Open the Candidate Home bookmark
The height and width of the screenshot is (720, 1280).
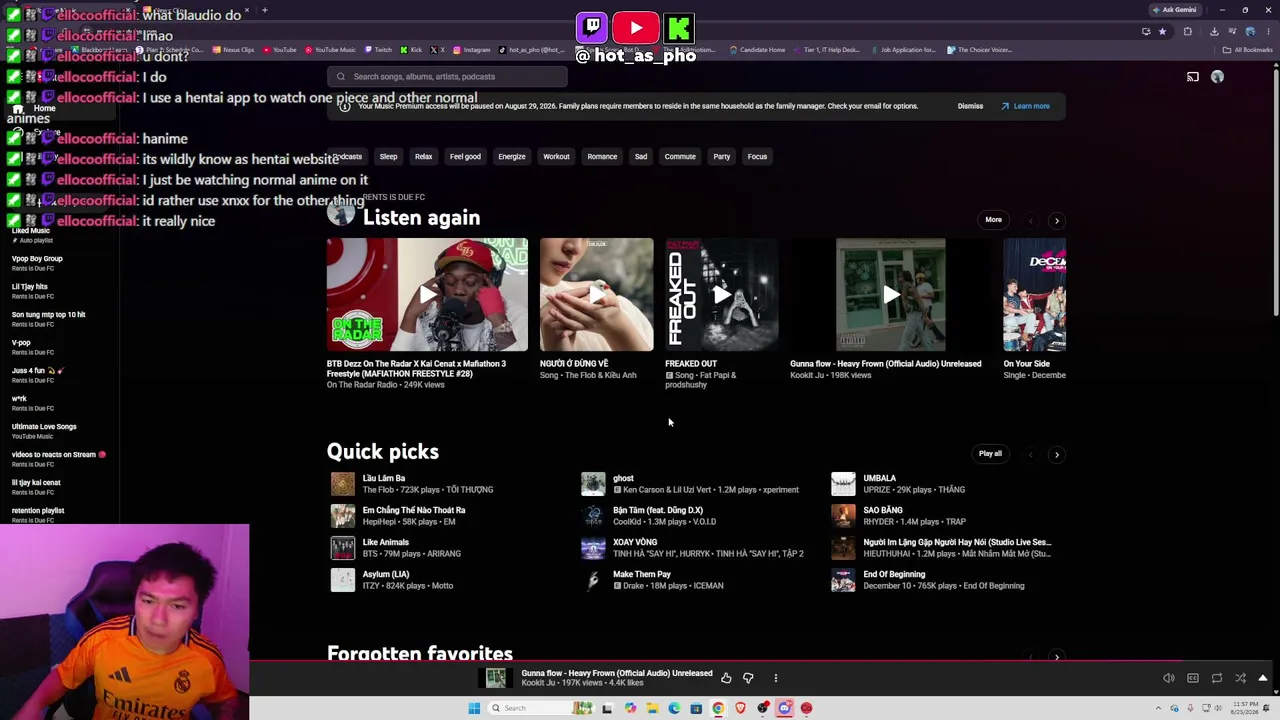[x=758, y=50]
